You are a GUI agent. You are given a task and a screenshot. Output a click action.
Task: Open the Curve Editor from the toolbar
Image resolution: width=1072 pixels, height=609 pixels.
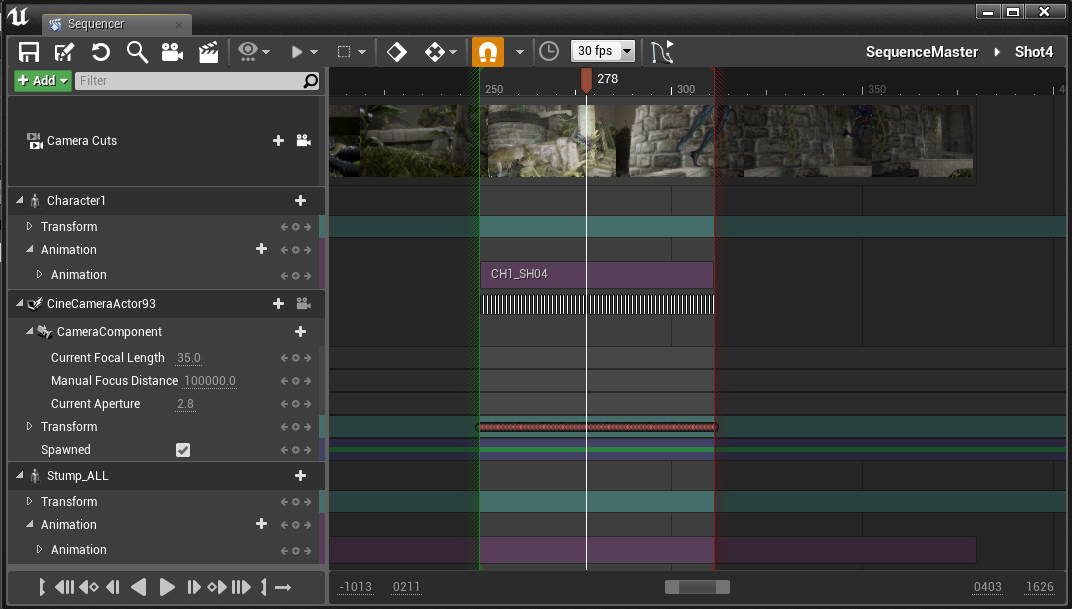(660, 51)
